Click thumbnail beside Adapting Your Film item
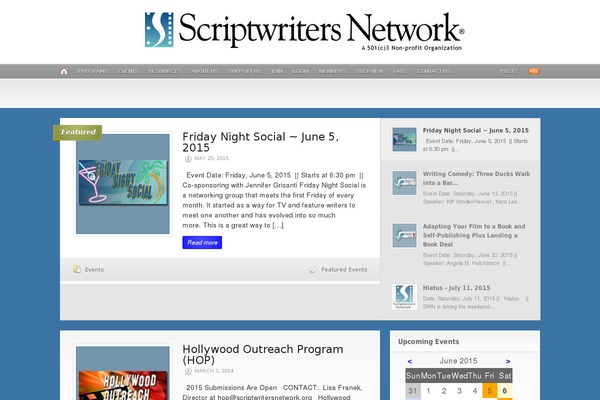The width and height of the screenshot is (600, 400). 404,235
